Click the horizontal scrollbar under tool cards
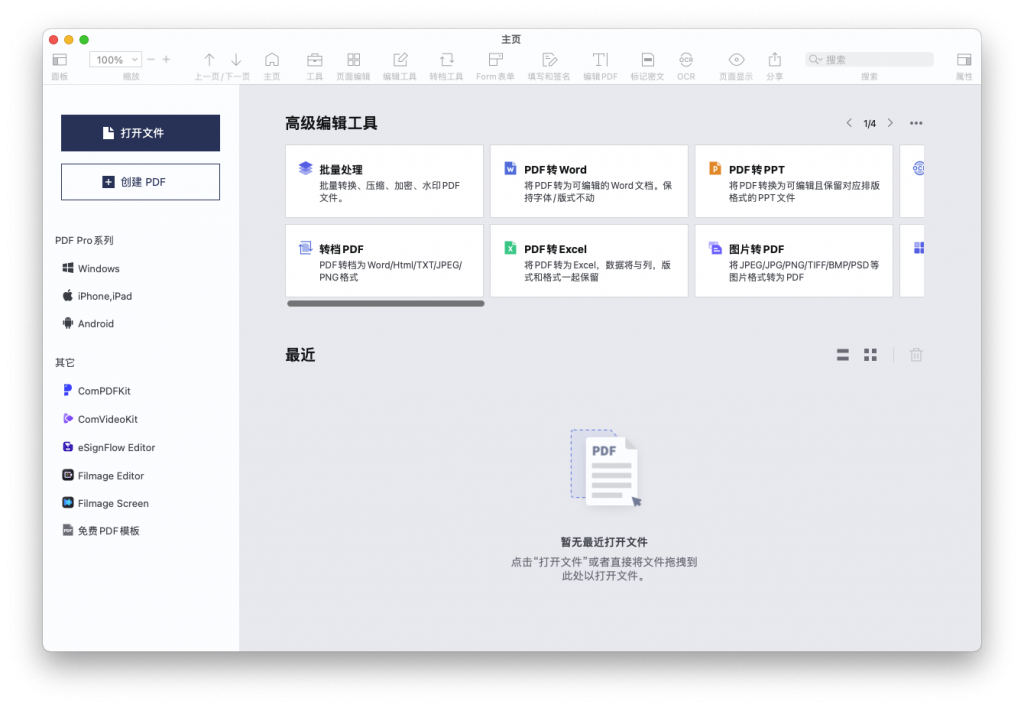The image size is (1024, 708). coord(385,303)
